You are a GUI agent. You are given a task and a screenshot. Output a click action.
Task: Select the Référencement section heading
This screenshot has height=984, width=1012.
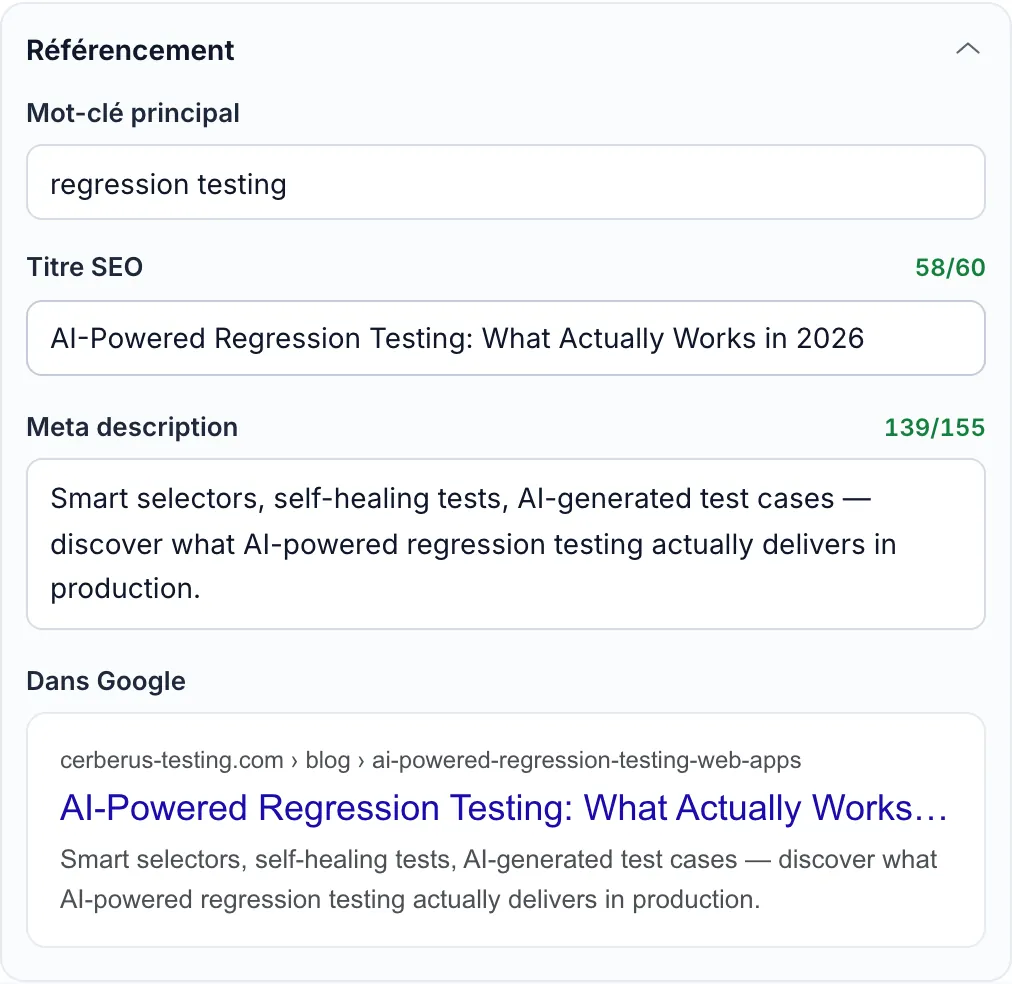click(130, 50)
